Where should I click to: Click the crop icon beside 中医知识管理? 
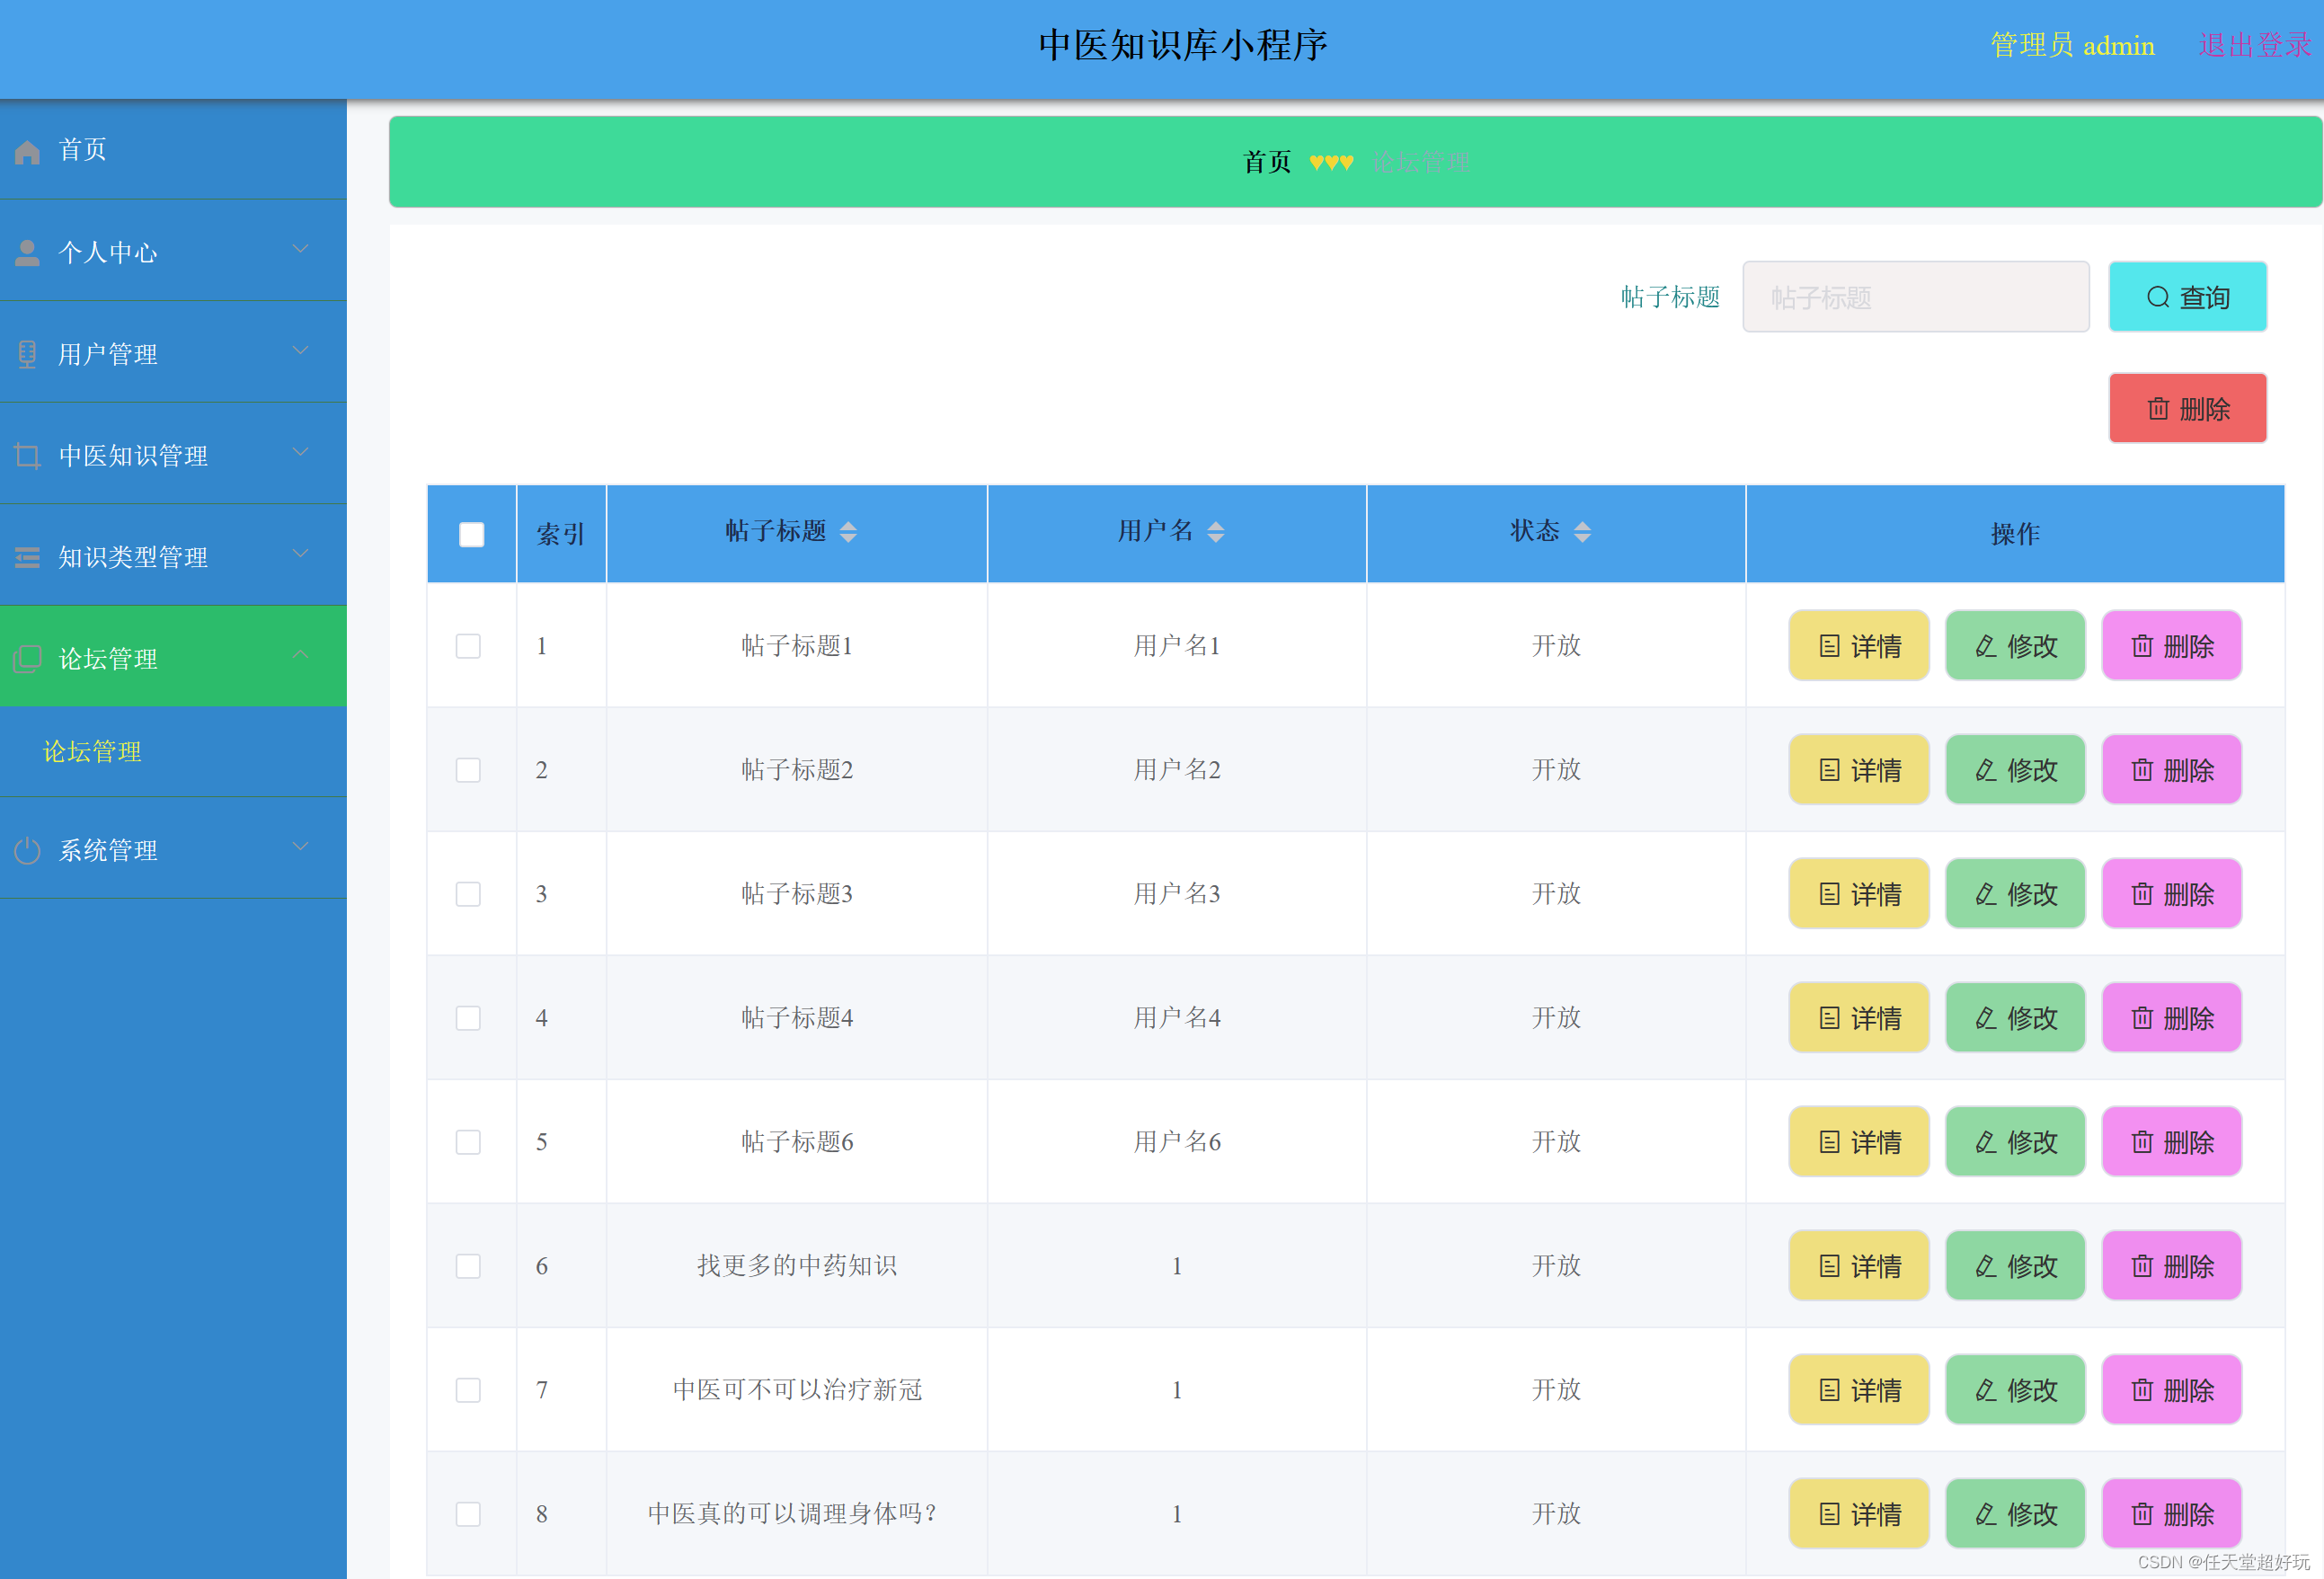[27, 456]
